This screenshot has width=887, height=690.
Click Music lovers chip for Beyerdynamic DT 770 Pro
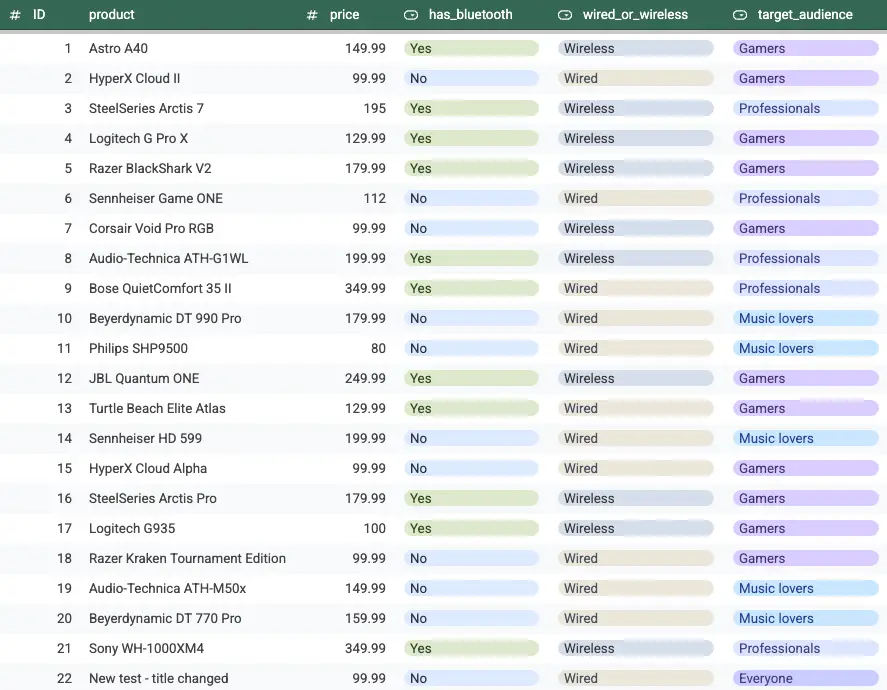tap(806, 618)
